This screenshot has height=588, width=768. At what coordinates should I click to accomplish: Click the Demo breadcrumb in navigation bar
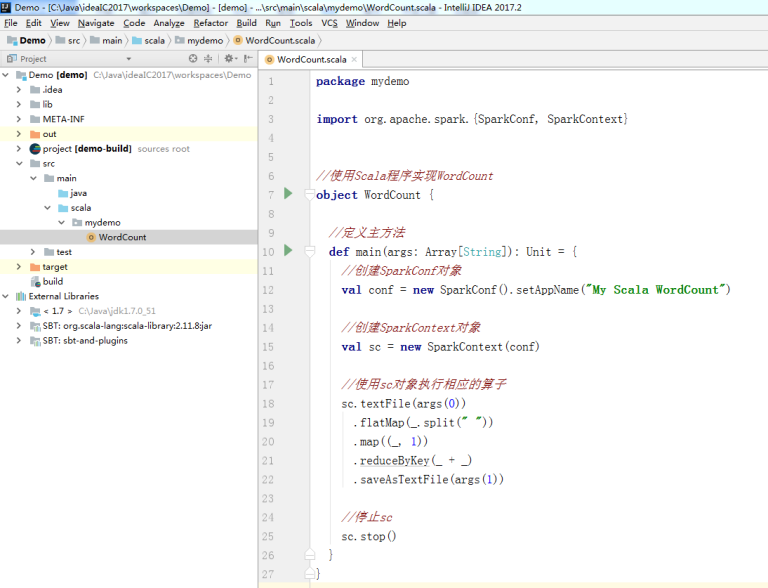point(26,41)
